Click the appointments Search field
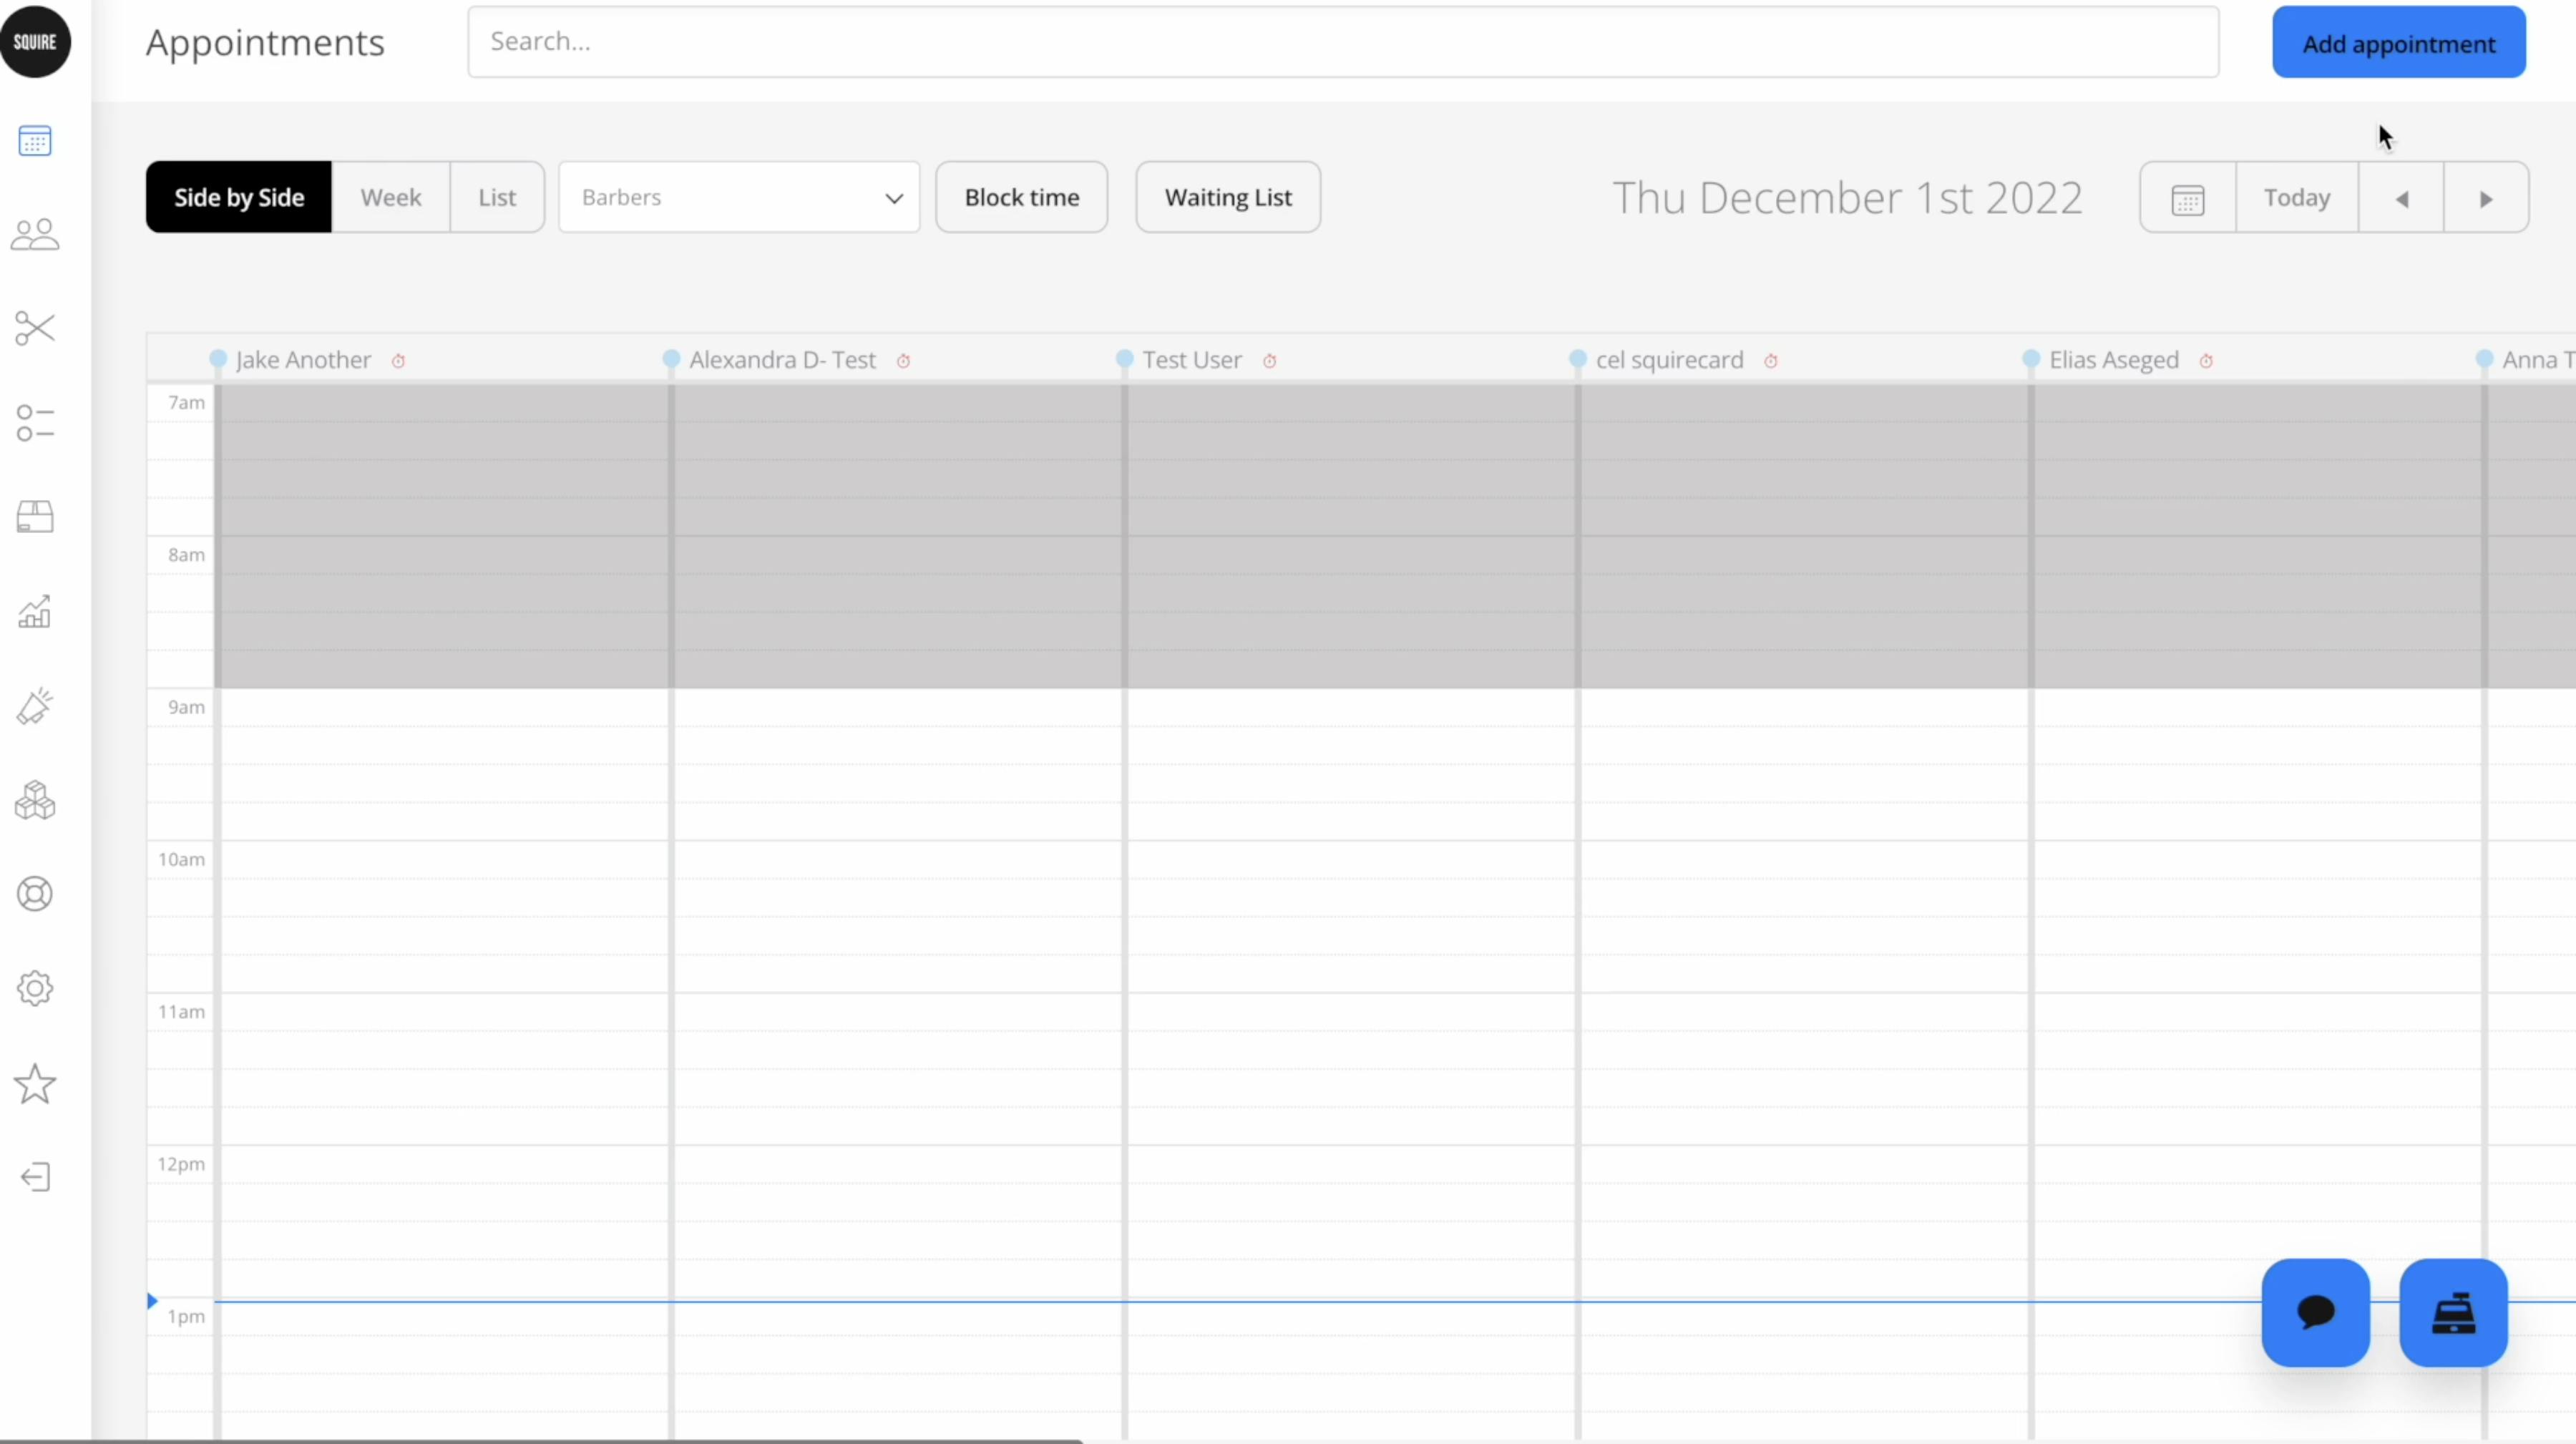The width and height of the screenshot is (2576, 1444). tap(1342, 42)
